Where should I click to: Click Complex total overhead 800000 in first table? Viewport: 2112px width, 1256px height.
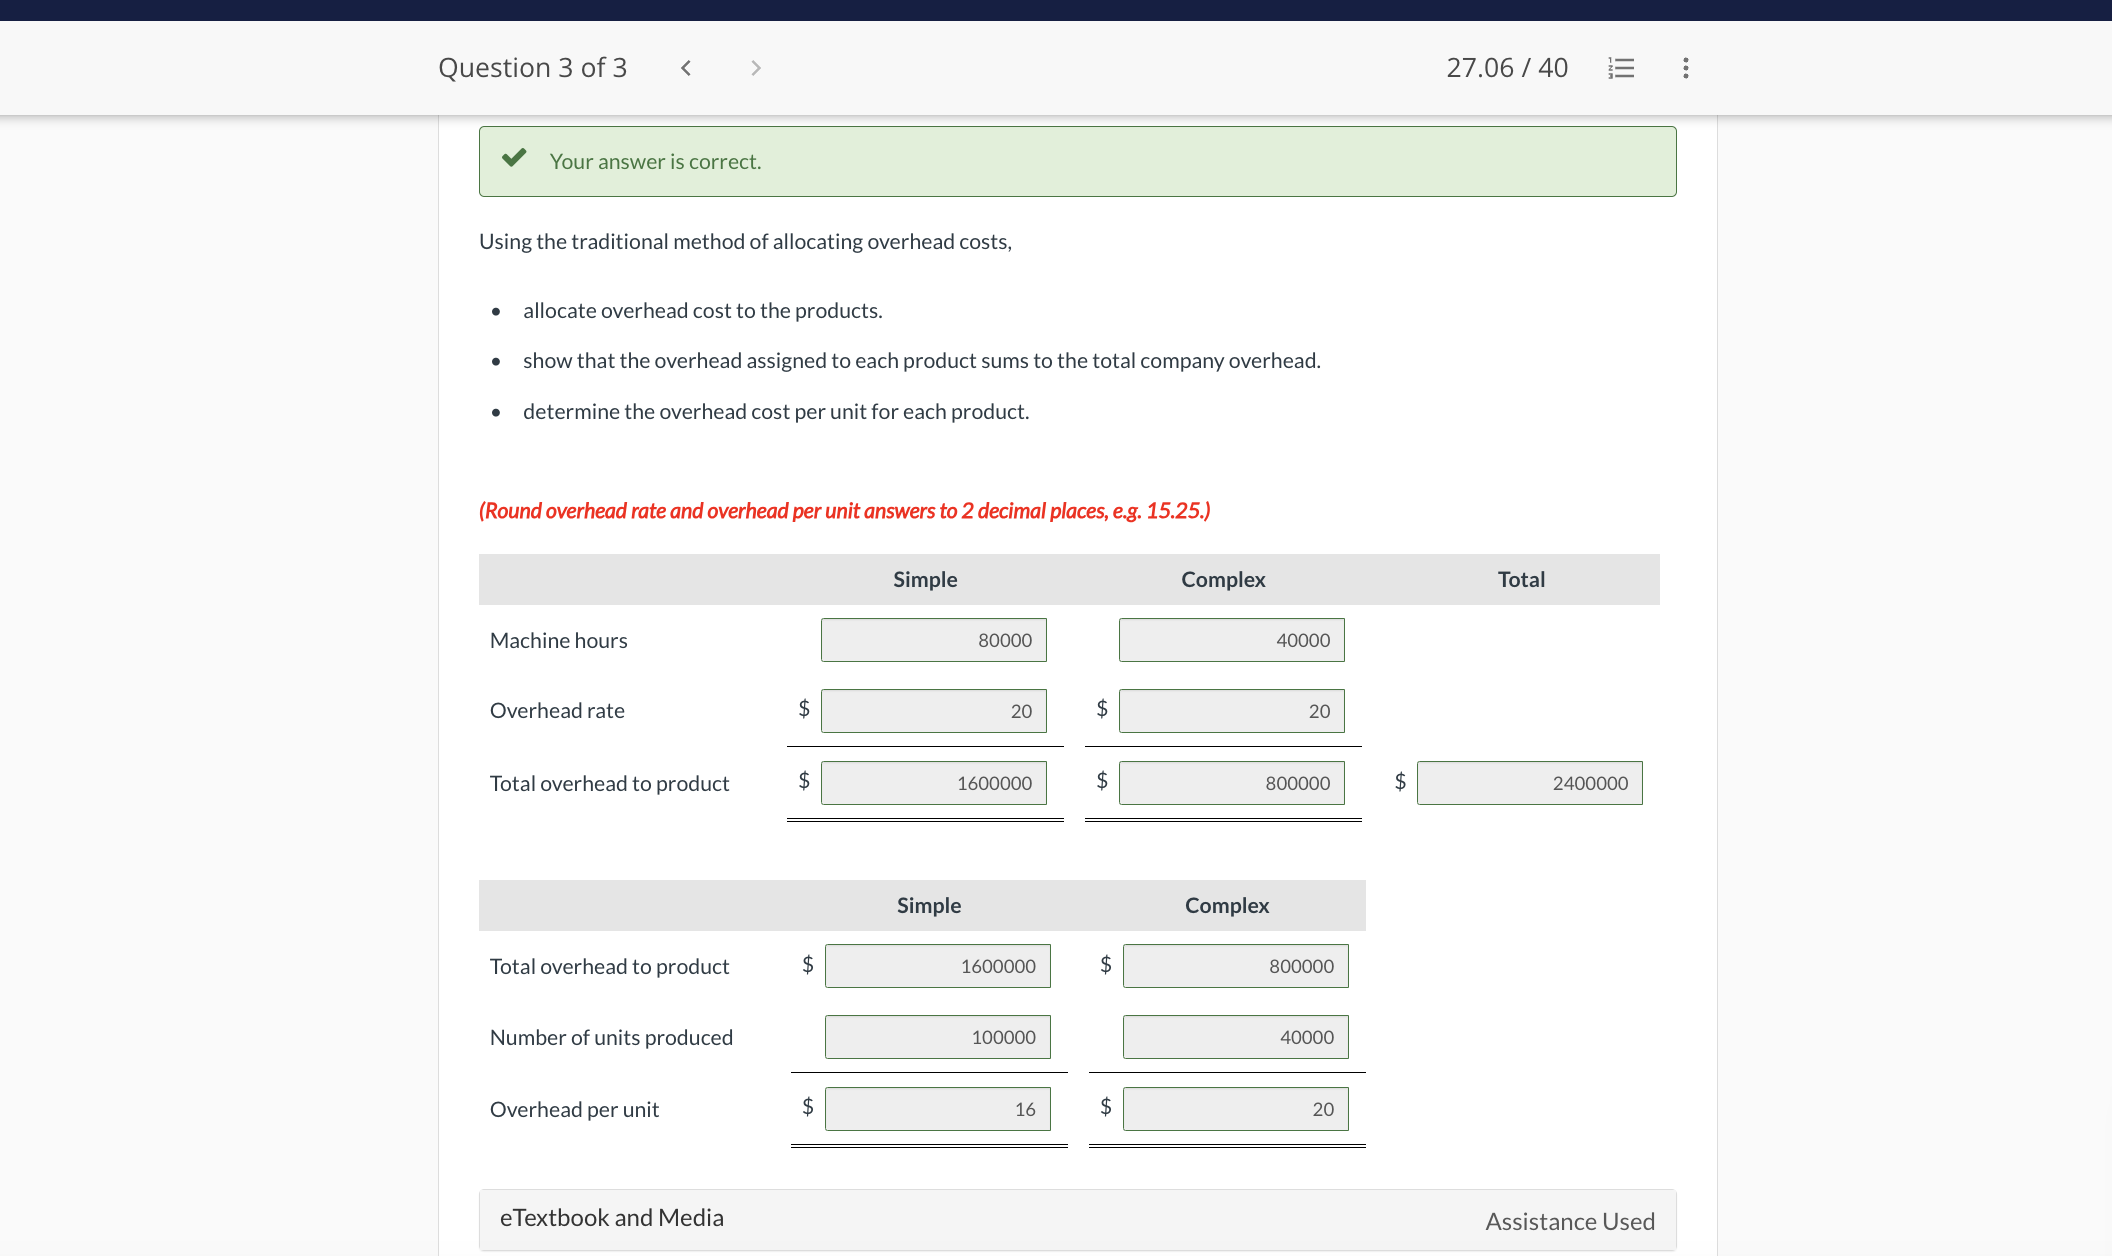[1231, 783]
